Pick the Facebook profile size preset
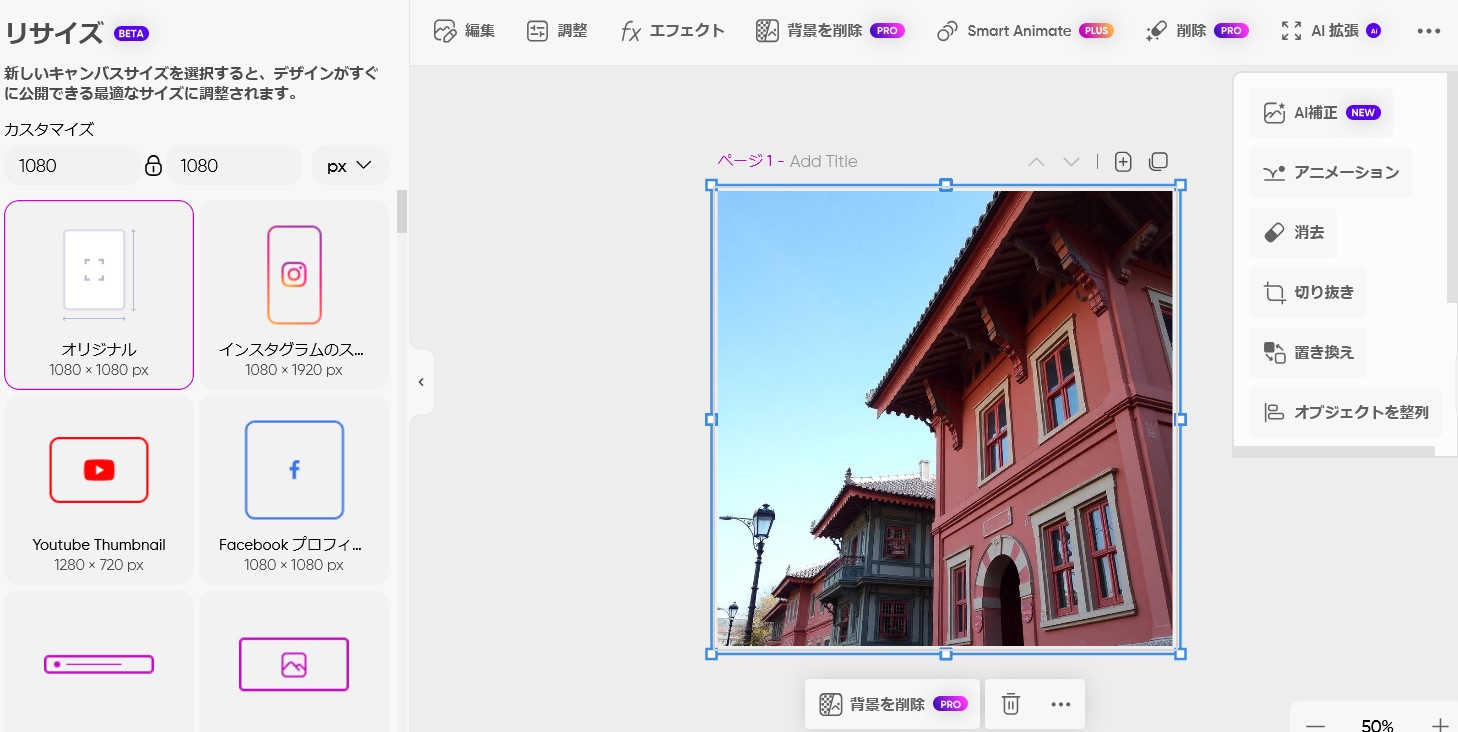The height and width of the screenshot is (732, 1458). pyautogui.click(x=294, y=490)
